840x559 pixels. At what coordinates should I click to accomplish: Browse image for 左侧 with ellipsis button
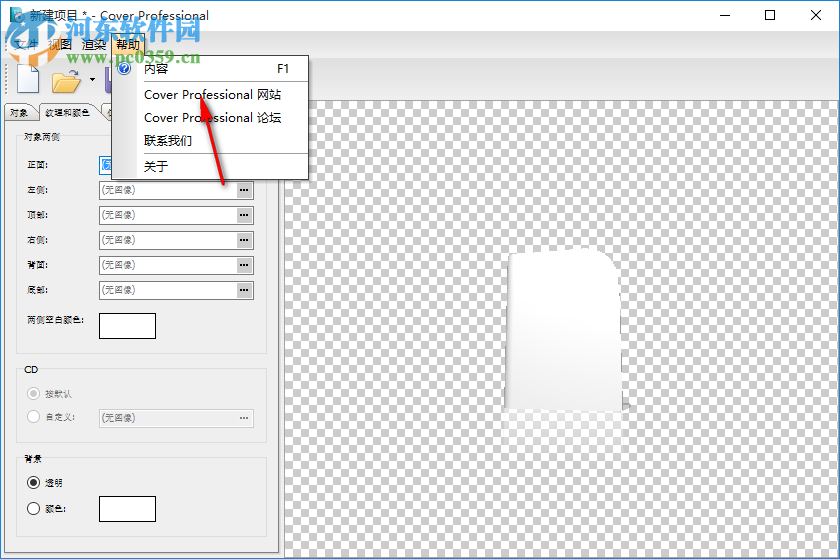click(244, 190)
